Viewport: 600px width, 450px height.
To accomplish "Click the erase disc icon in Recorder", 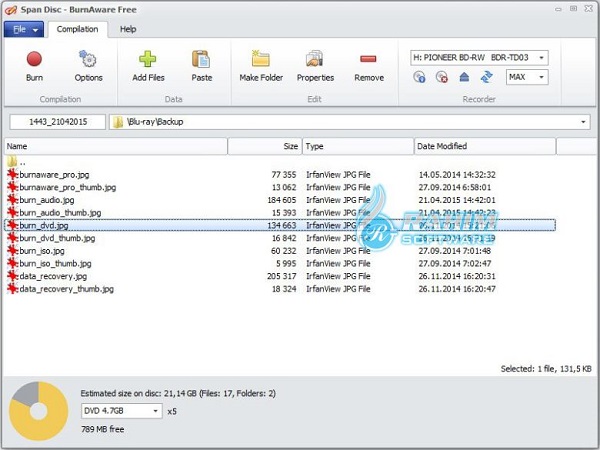I will [x=442, y=77].
